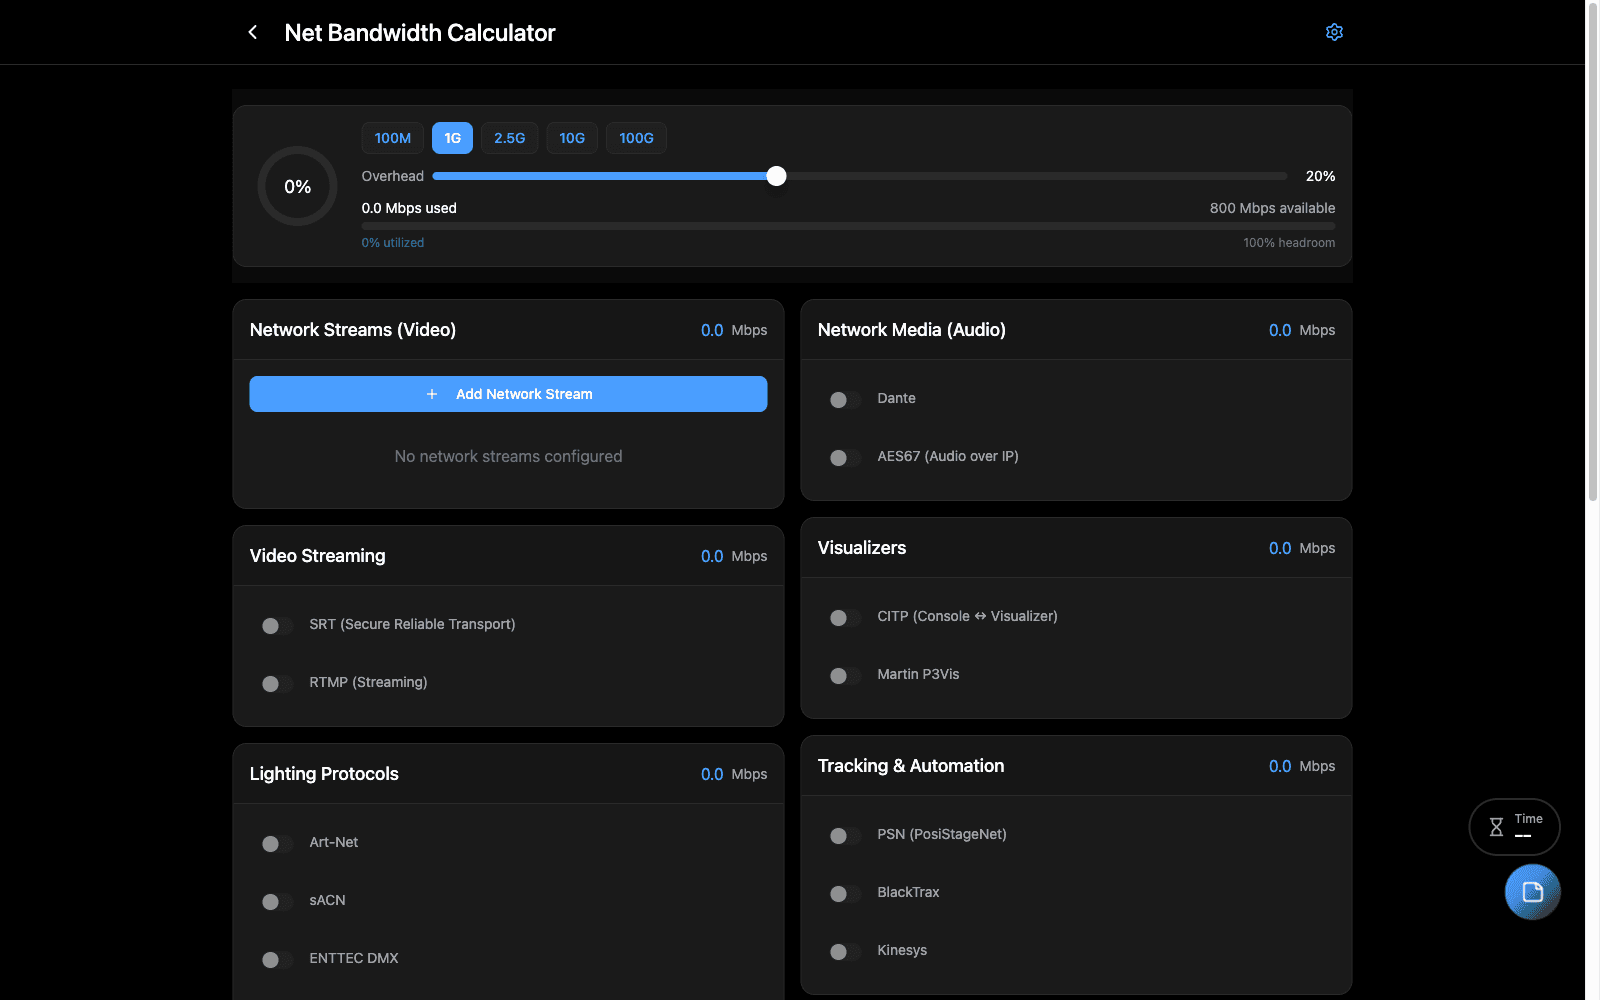The image size is (1600, 1000).
Task: Turn on PSN (PosiStageNet)
Action: [845, 836]
